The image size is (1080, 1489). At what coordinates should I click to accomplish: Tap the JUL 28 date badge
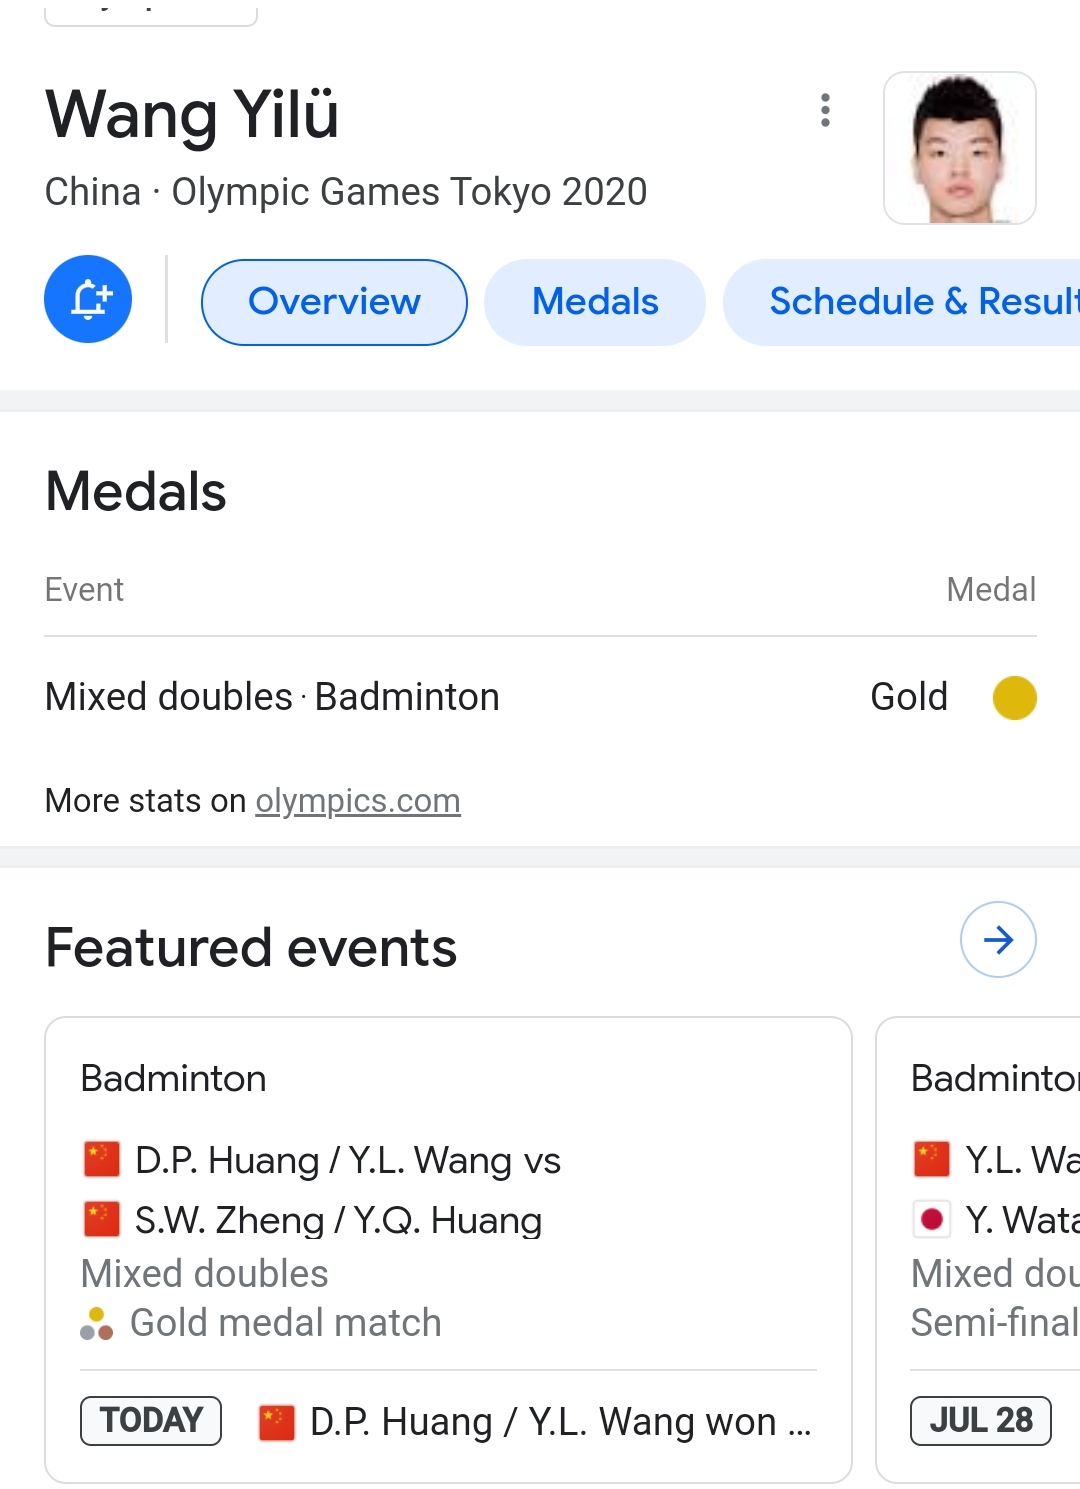(x=980, y=1420)
